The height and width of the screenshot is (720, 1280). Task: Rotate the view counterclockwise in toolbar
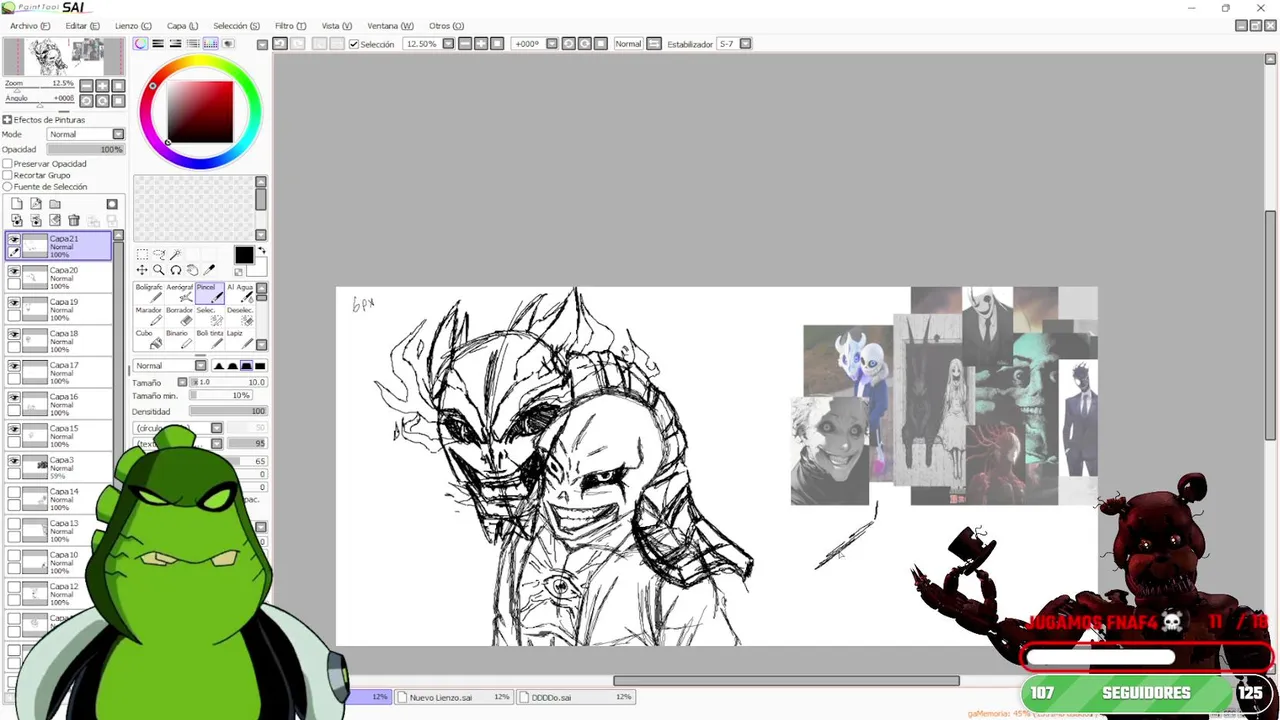coord(568,44)
